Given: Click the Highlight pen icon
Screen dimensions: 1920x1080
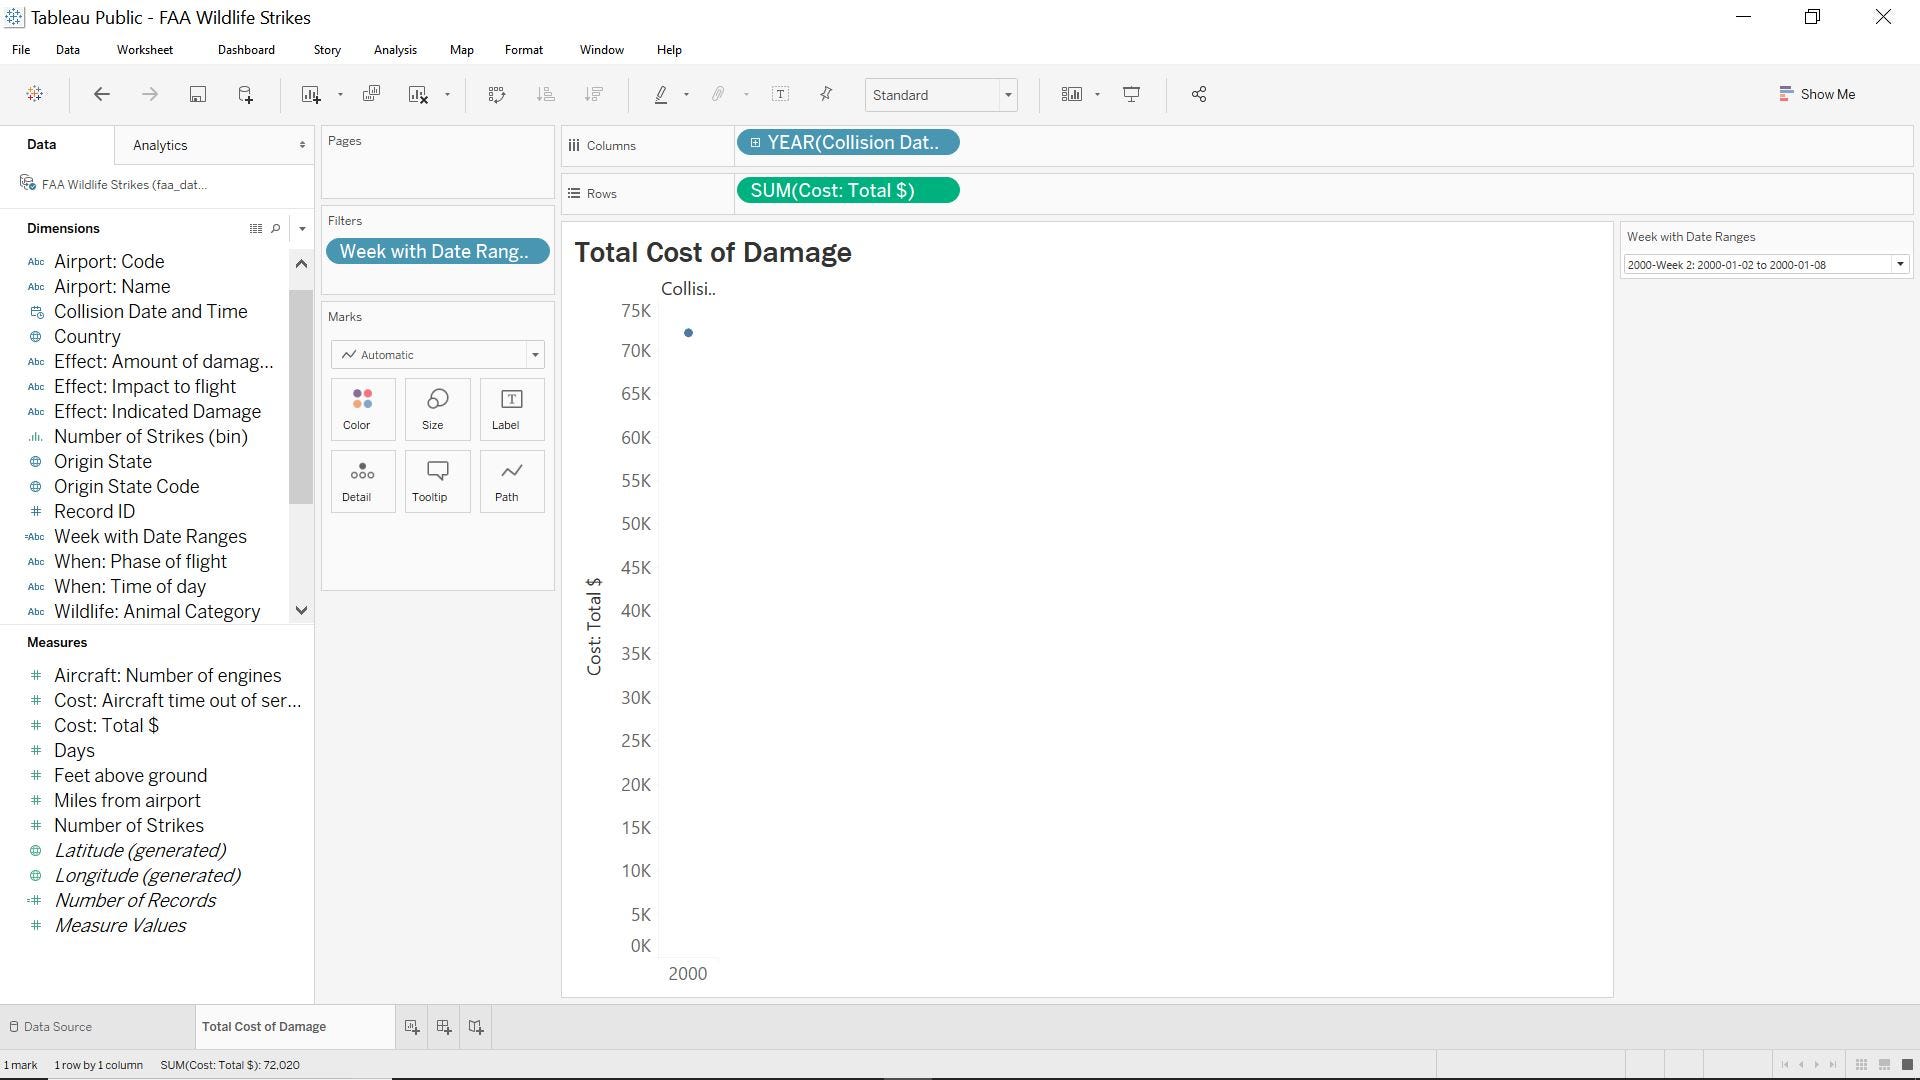Looking at the screenshot, I should 661,94.
